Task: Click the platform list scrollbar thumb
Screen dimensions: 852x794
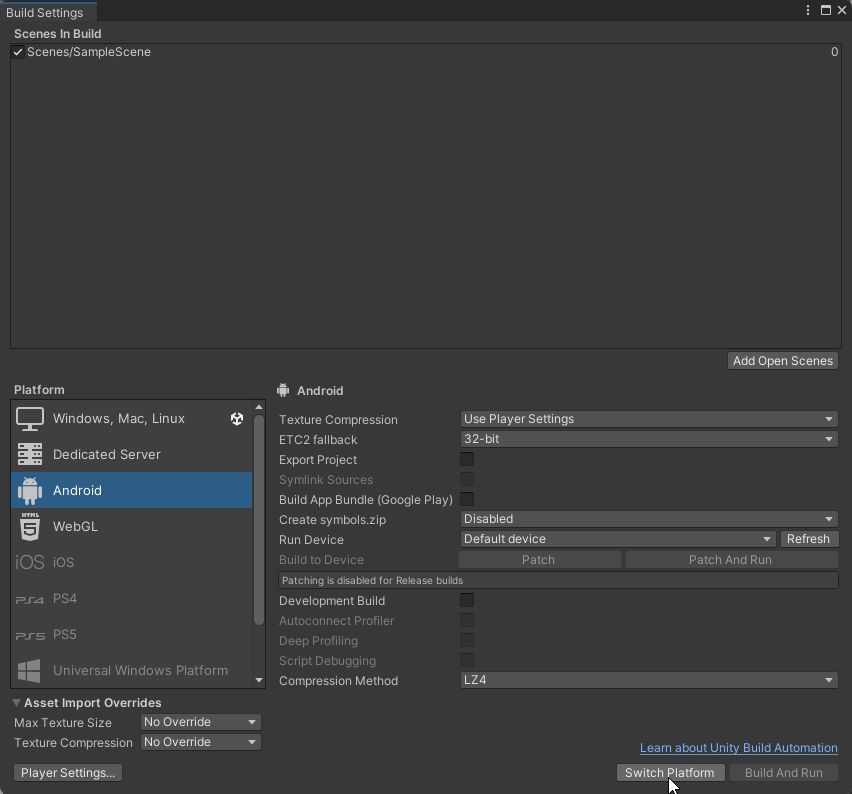Action: click(x=259, y=520)
